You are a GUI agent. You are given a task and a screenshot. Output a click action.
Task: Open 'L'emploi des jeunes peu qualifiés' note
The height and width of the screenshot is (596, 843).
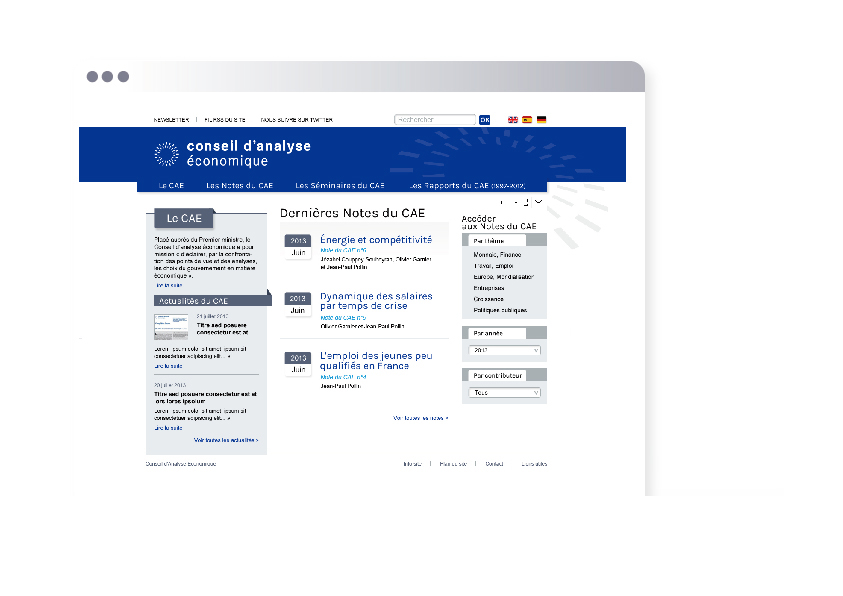376,360
